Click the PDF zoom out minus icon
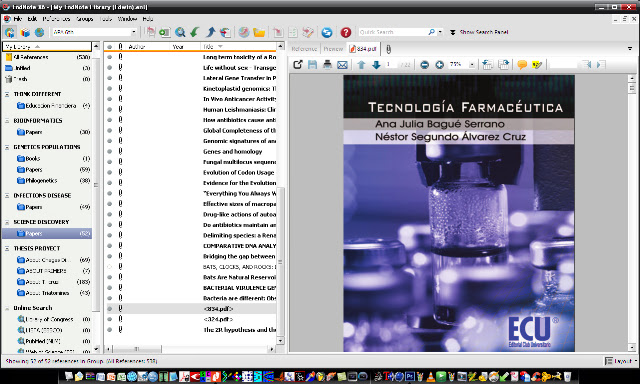Viewport: 640px width, 384px height. coord(424,64)
